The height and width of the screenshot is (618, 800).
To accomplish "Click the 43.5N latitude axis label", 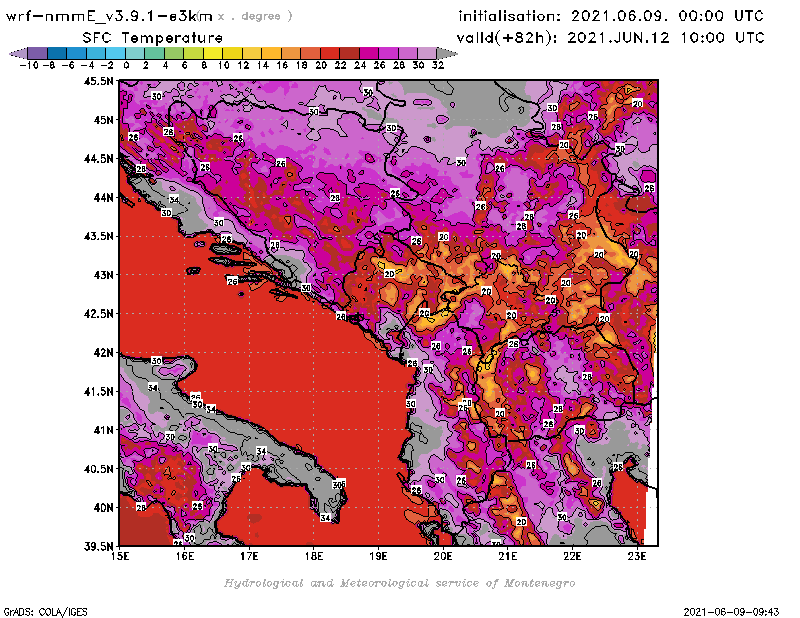I will tap(98, 236).
